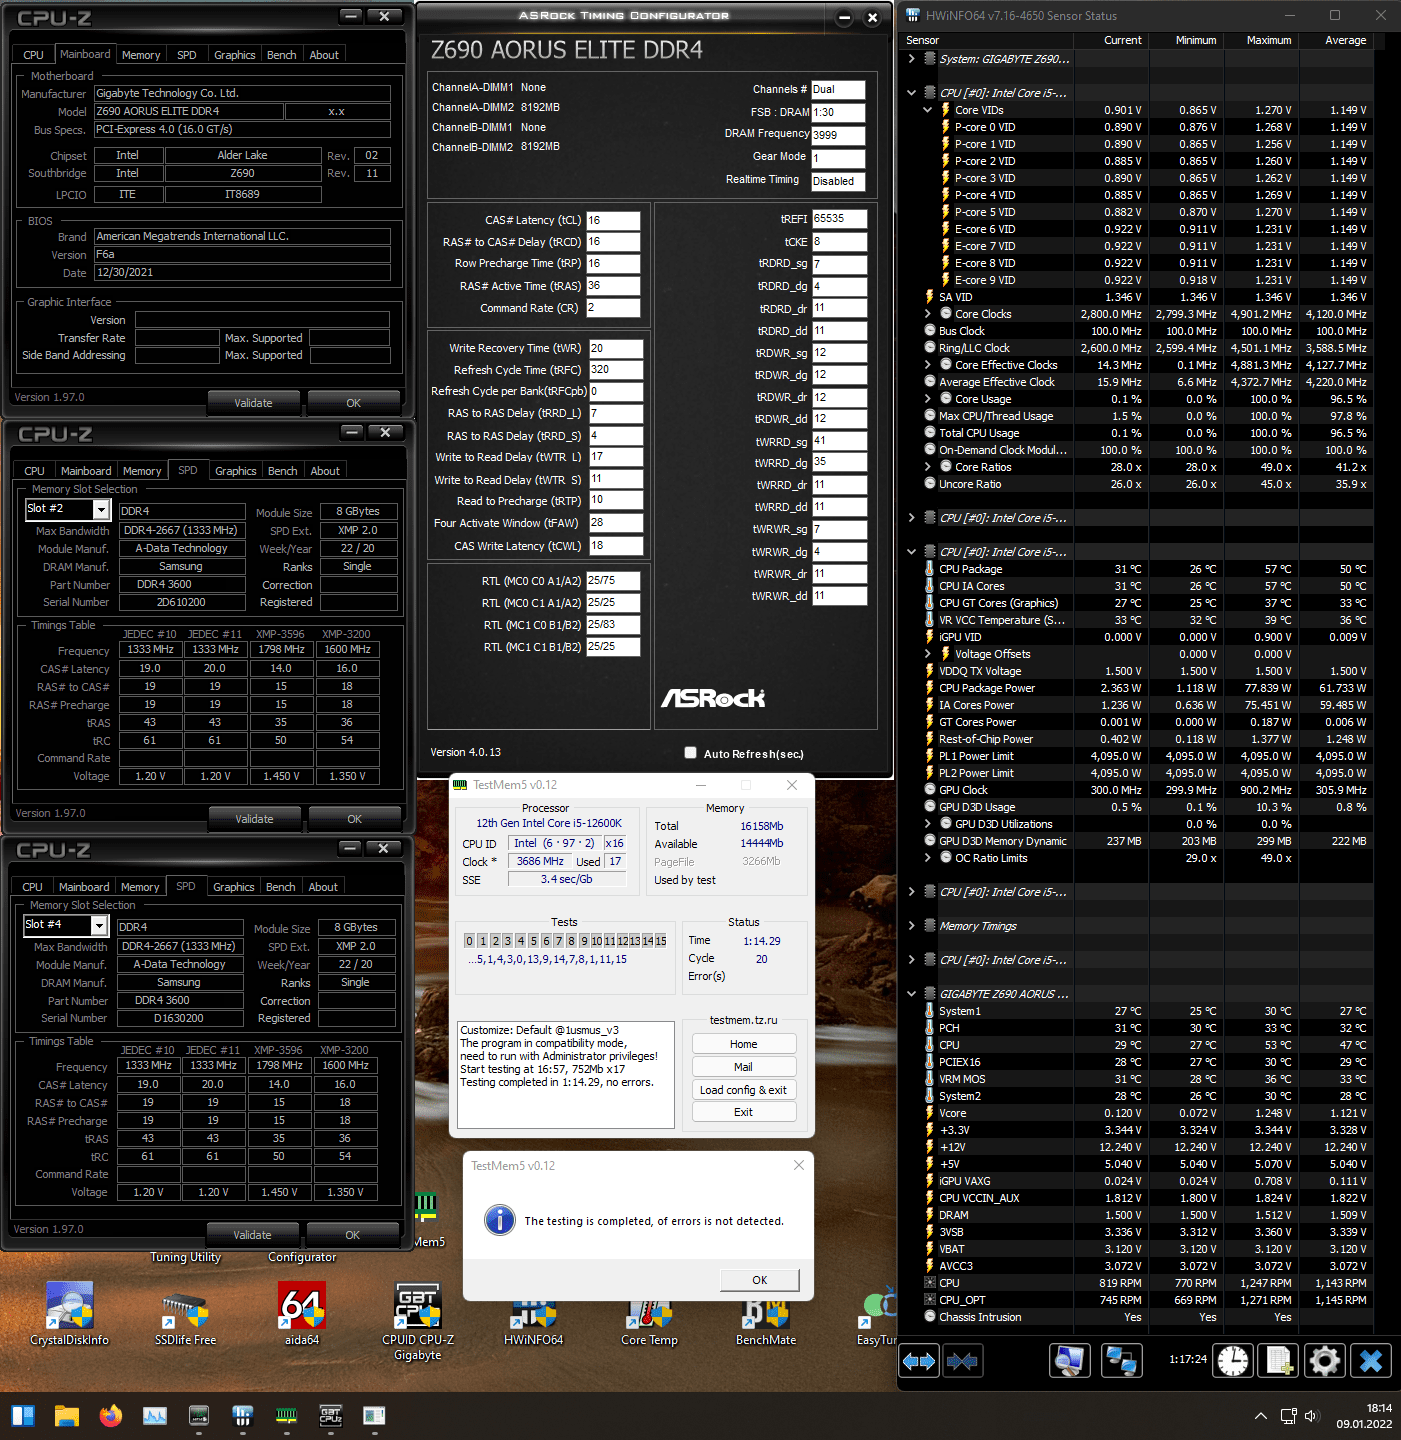The width and height of the screenshot is (1401, 1440).
Task: Expand Core Clocks sensor node
Action: point(927,314)
